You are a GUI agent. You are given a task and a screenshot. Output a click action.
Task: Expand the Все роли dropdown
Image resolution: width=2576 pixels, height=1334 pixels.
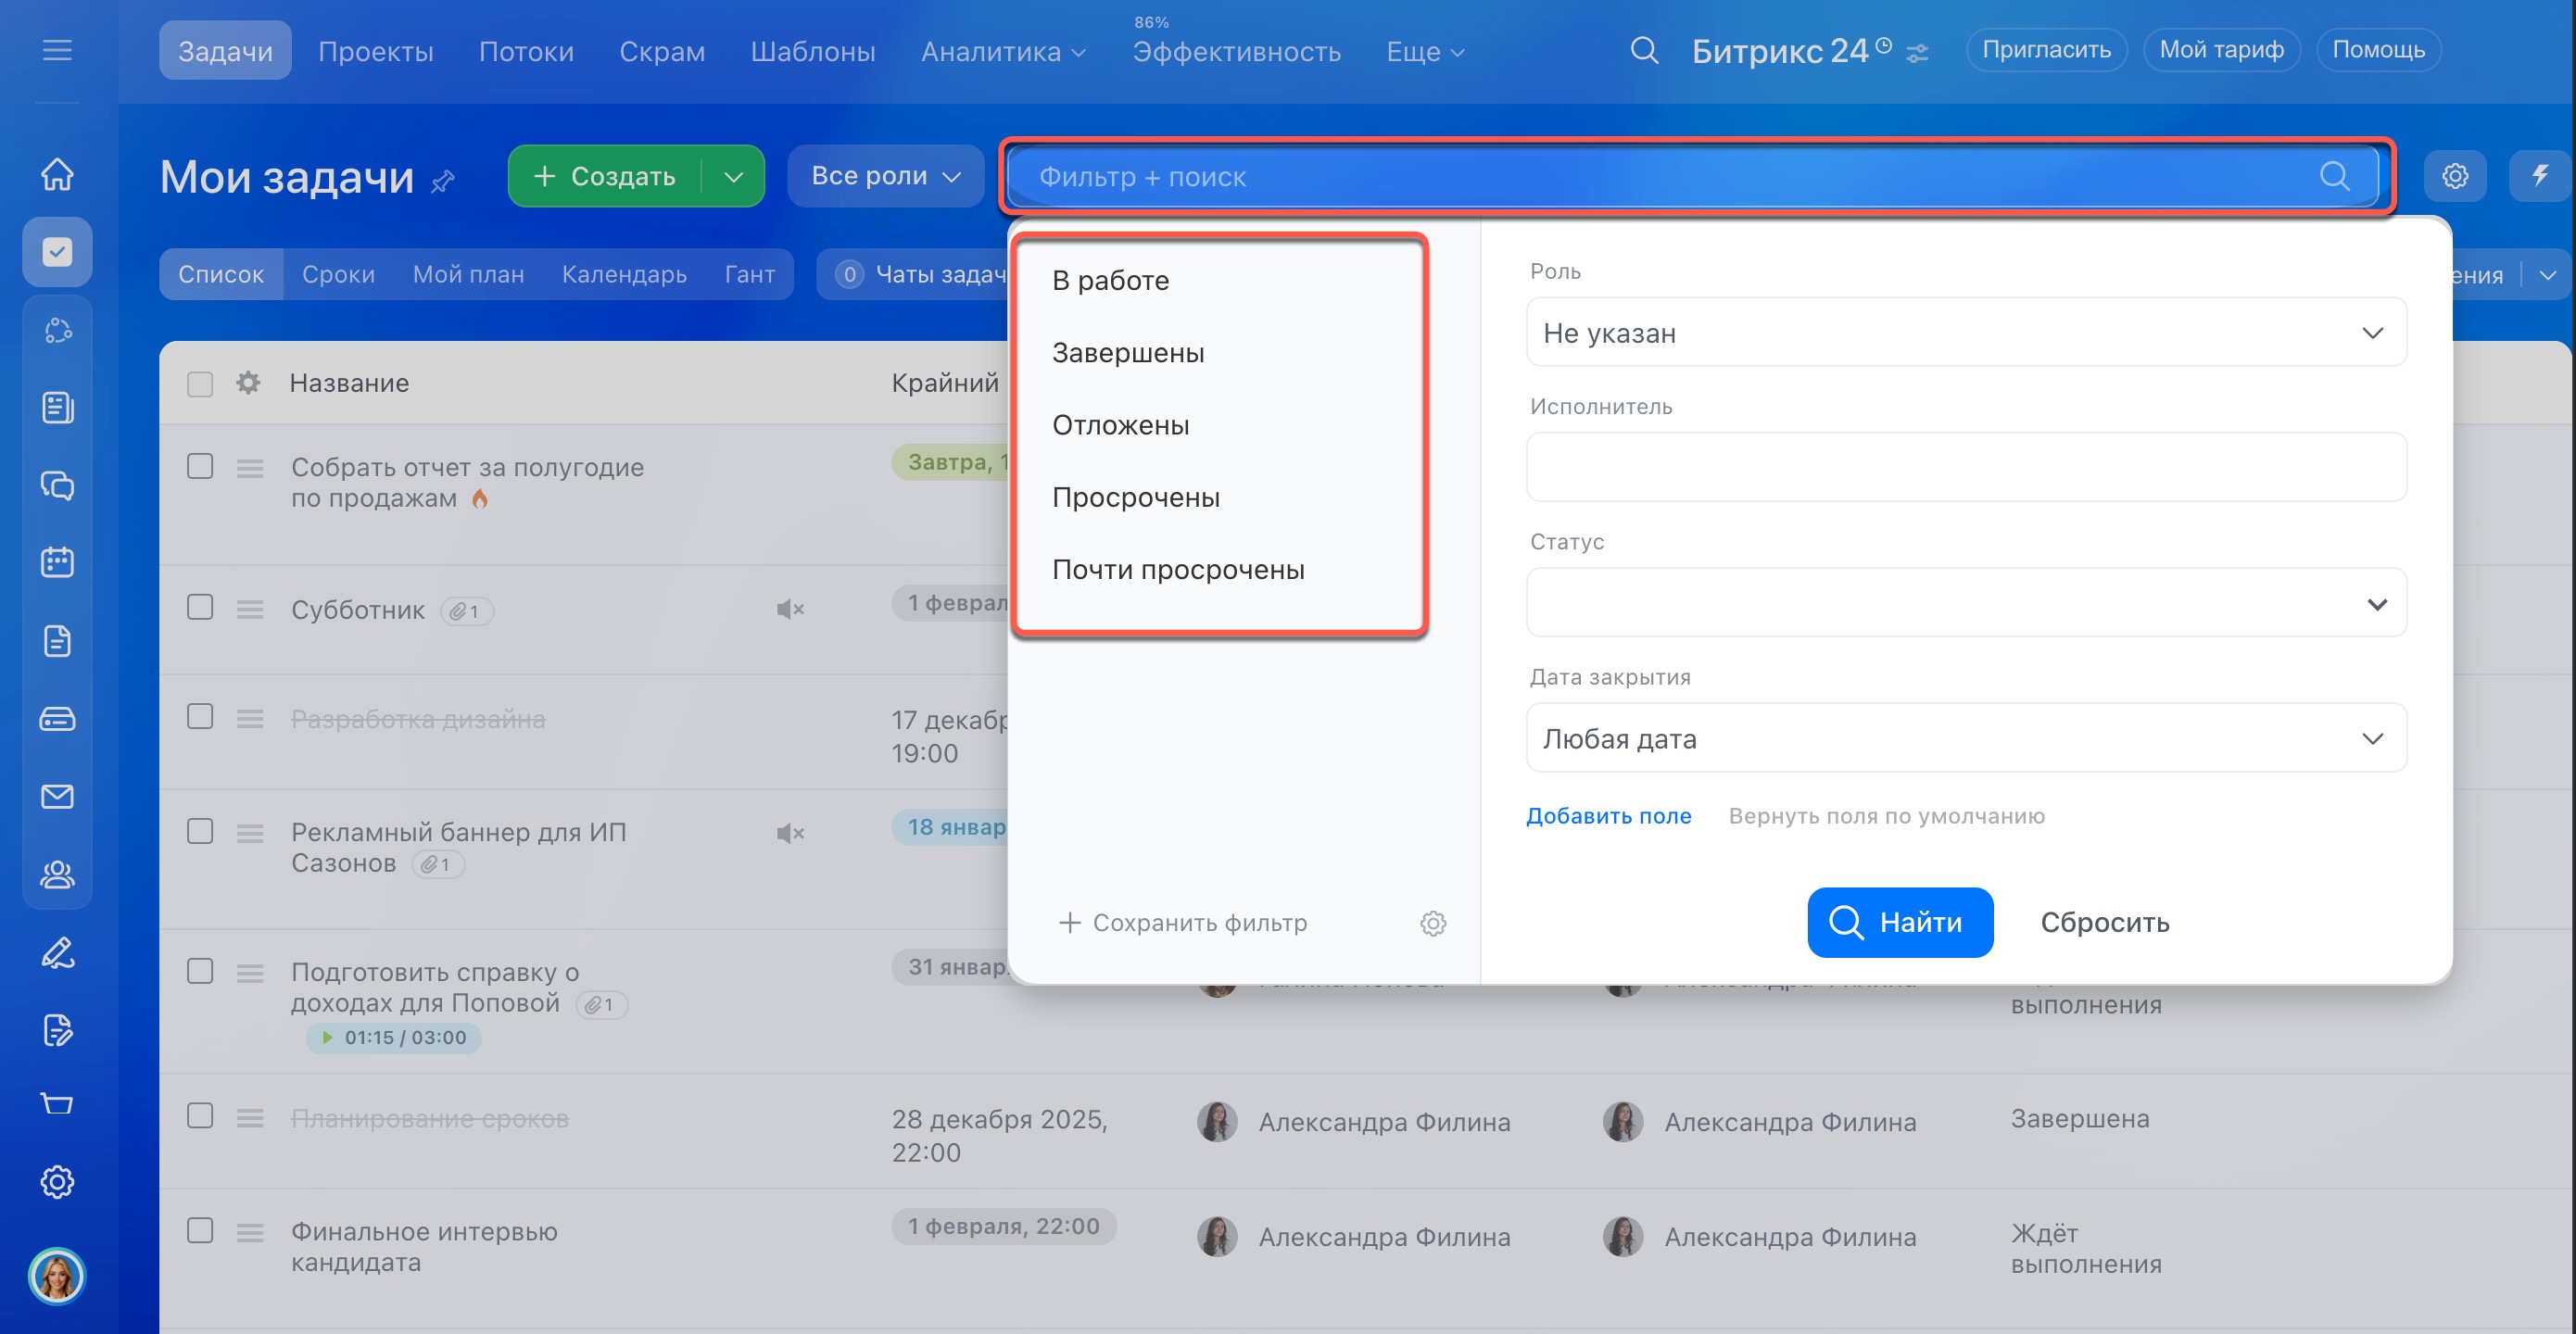pos(885,176)
